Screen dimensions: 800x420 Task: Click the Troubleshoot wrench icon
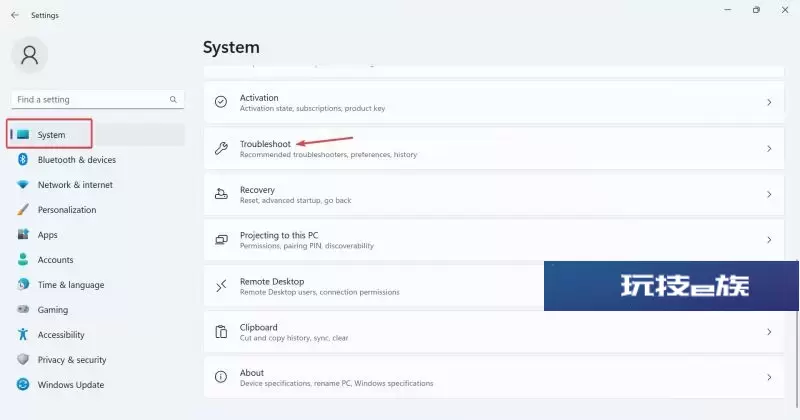coord(221,149)
